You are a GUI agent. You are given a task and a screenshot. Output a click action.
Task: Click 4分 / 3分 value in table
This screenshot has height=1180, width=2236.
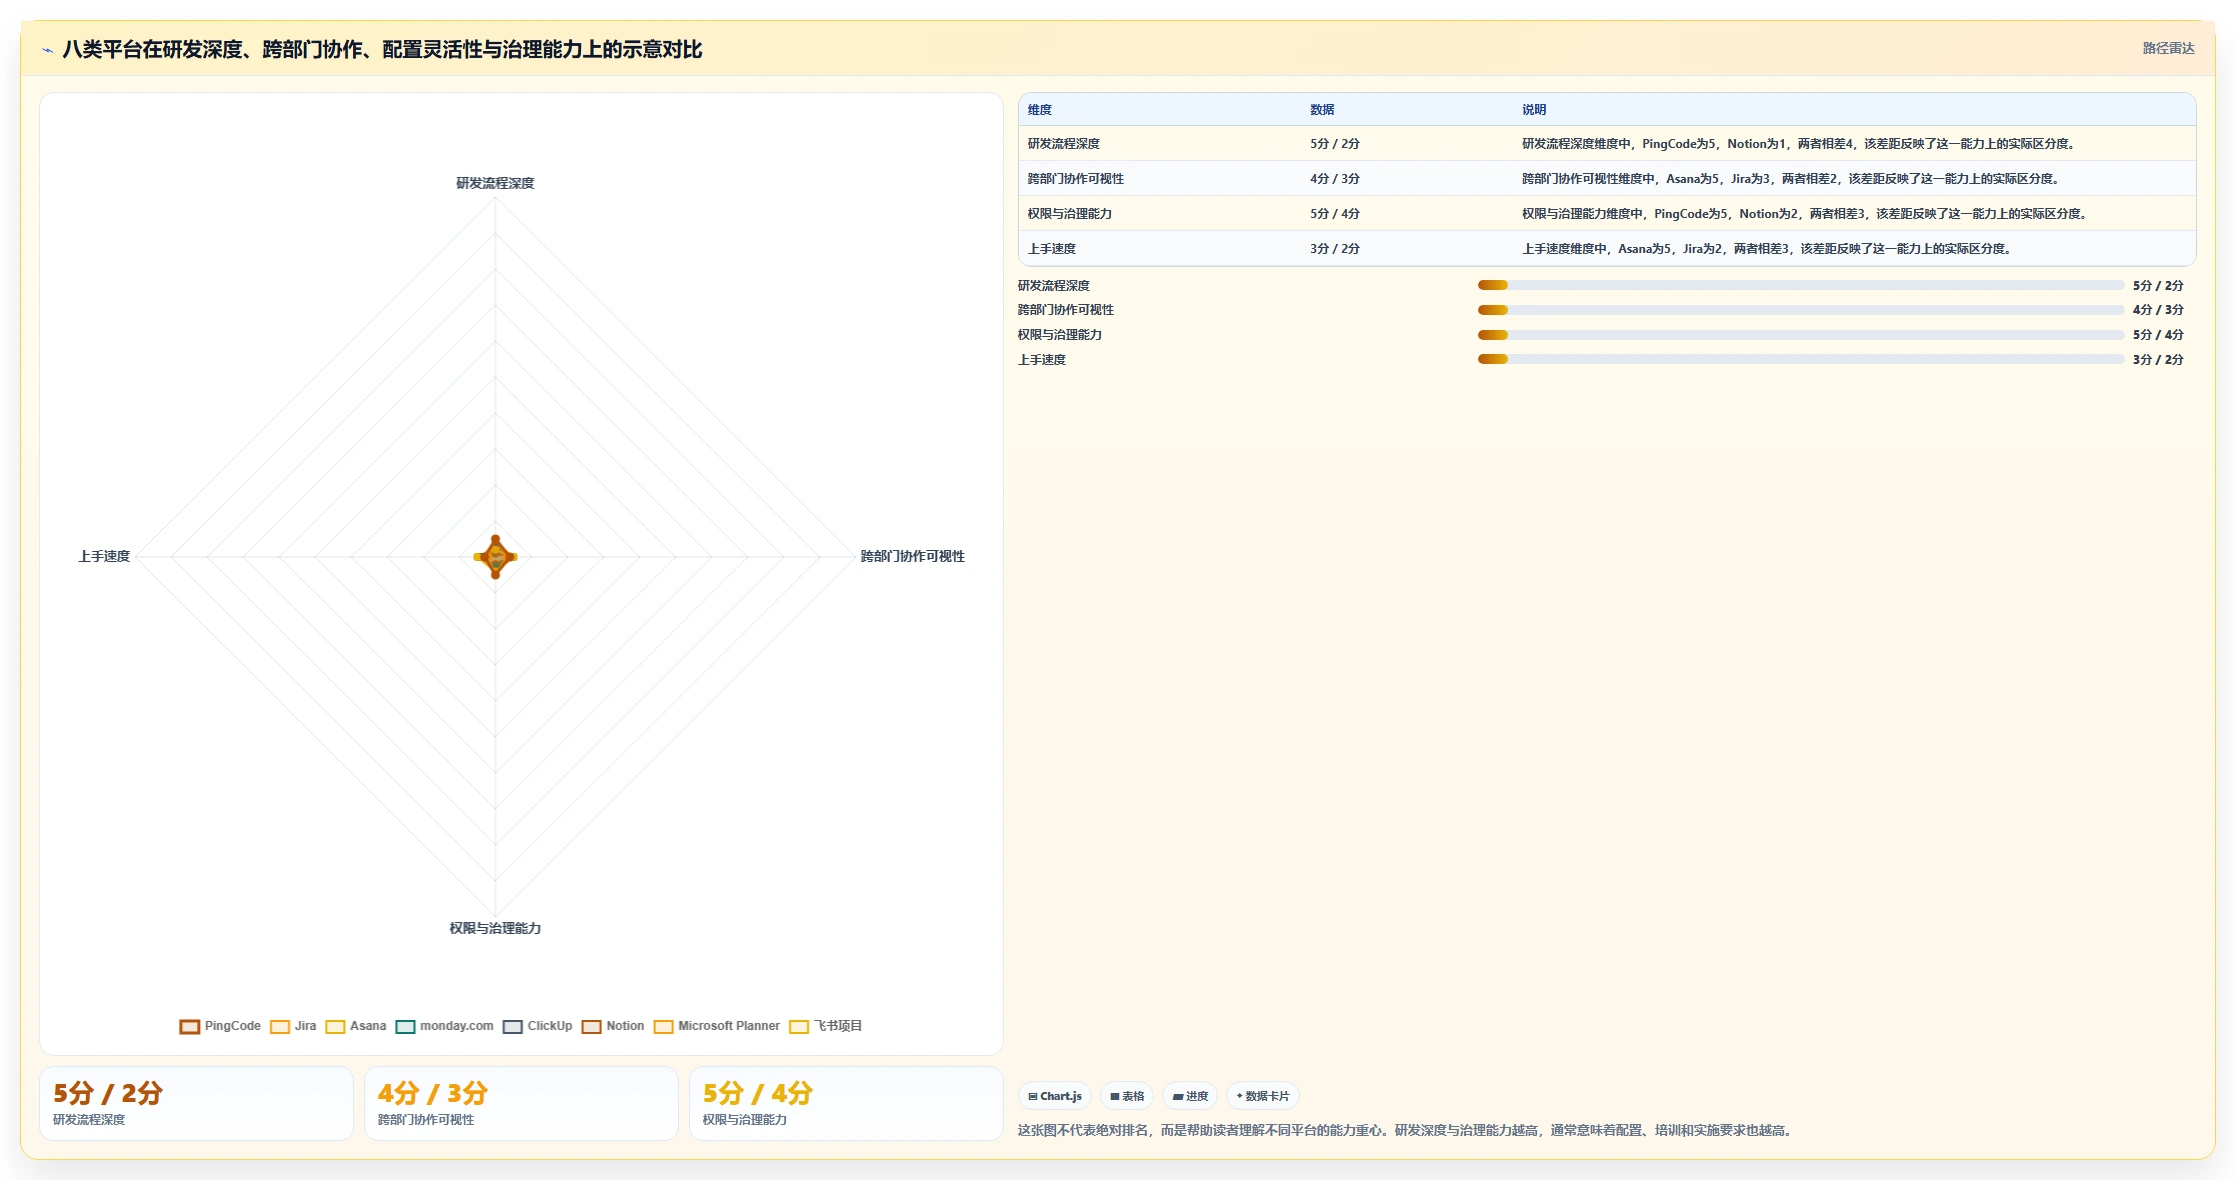(x=1335, y=179)
